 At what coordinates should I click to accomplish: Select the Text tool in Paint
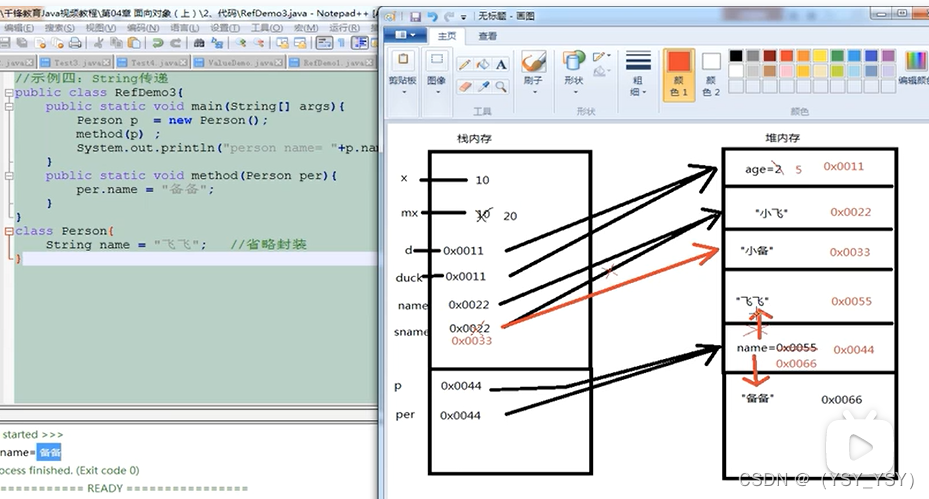pyautogui.click(x=501, y=65)
